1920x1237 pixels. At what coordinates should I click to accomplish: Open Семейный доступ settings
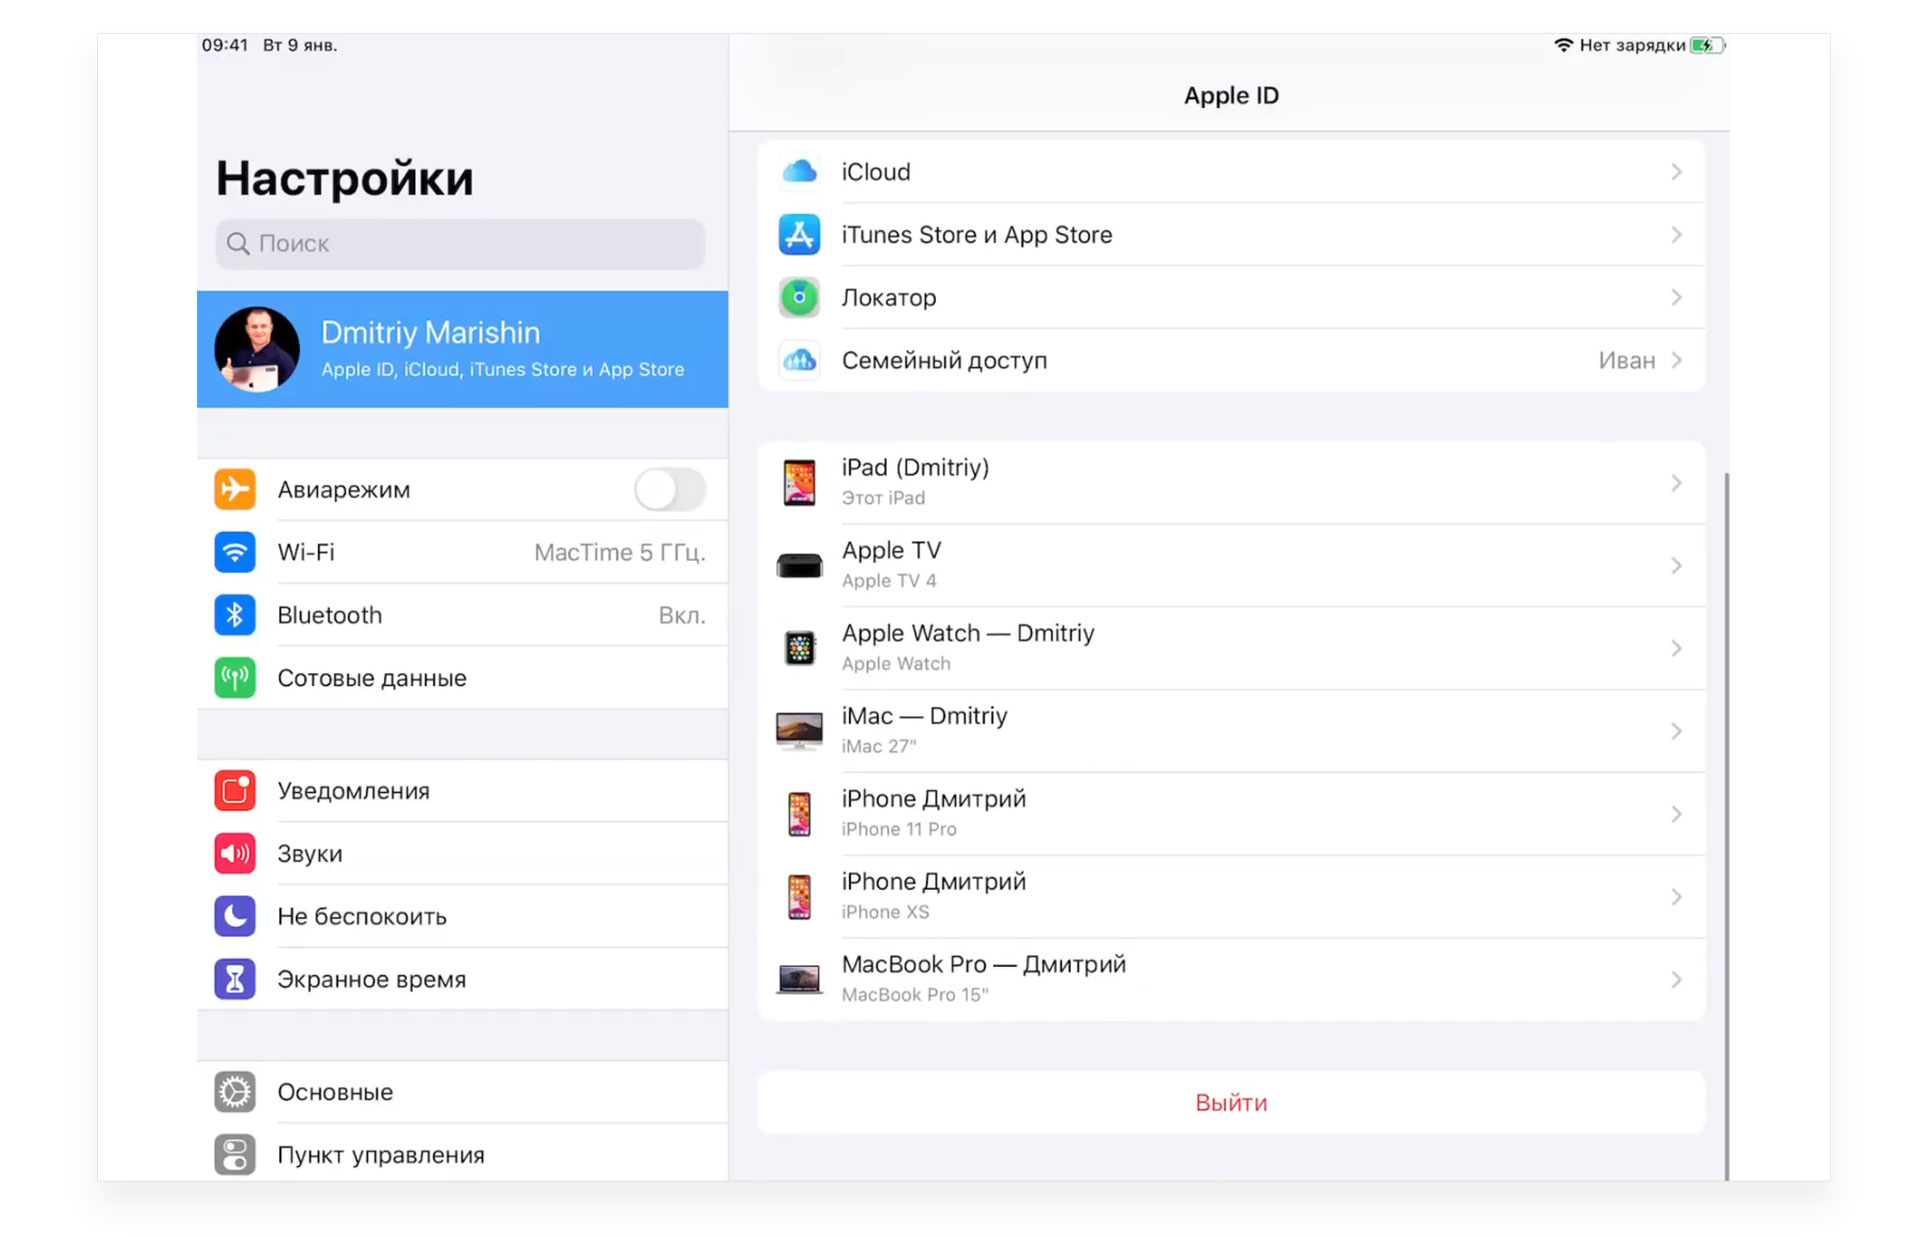1231,360
